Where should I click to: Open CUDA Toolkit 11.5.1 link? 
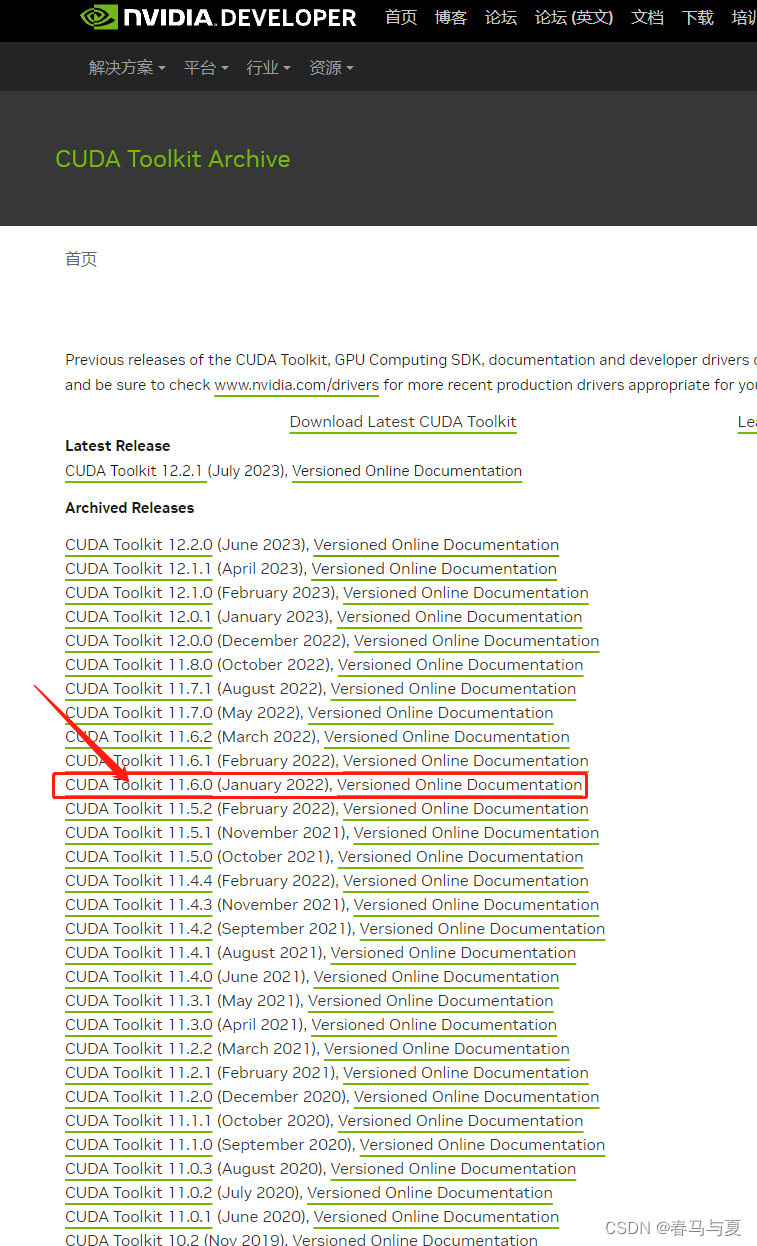click(138, 833)
